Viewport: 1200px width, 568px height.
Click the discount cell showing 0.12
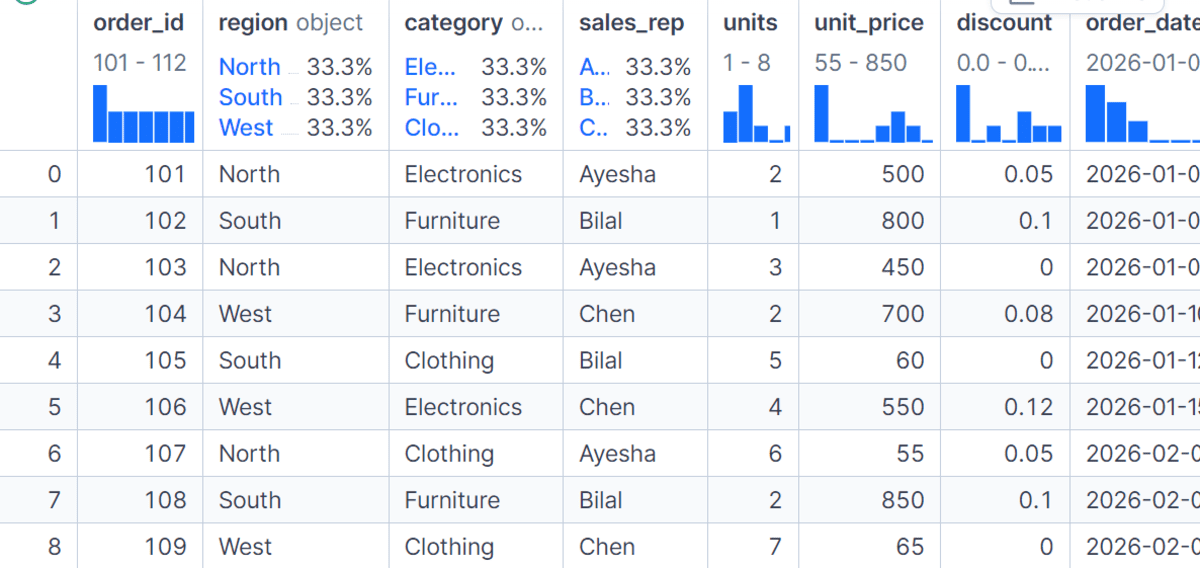click(1029, 407)
